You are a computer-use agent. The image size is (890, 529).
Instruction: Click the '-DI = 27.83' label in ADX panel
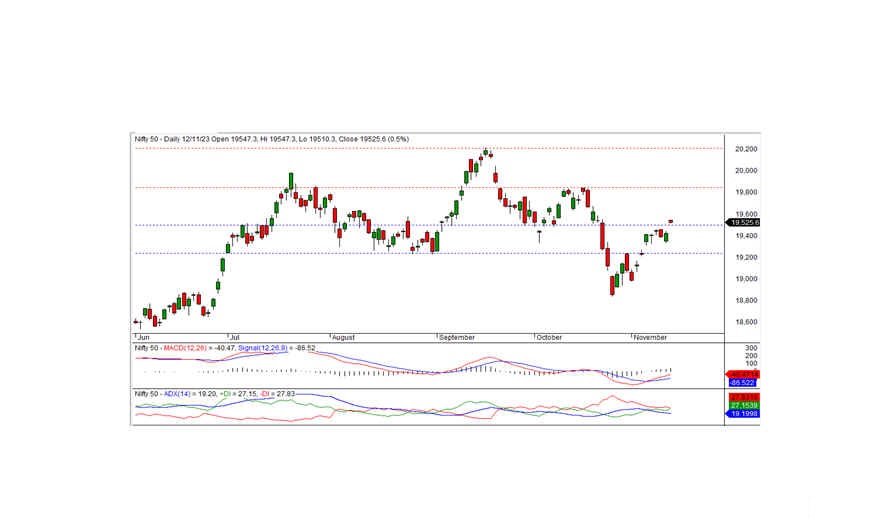(278, 393)
